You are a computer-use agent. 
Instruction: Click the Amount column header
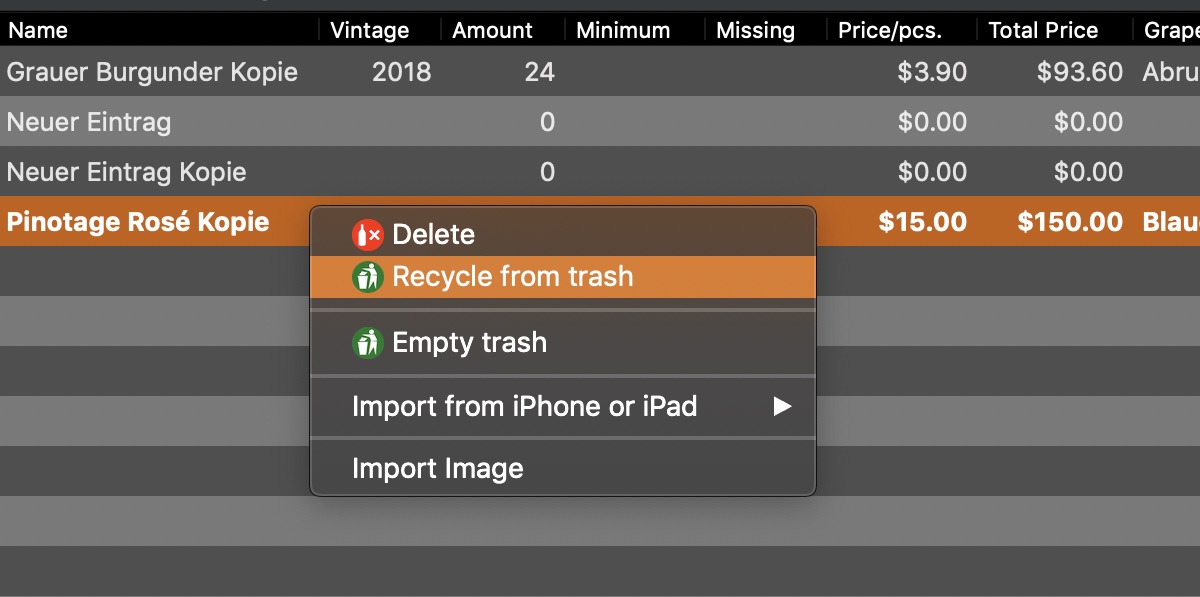click(x=502, y=31)
